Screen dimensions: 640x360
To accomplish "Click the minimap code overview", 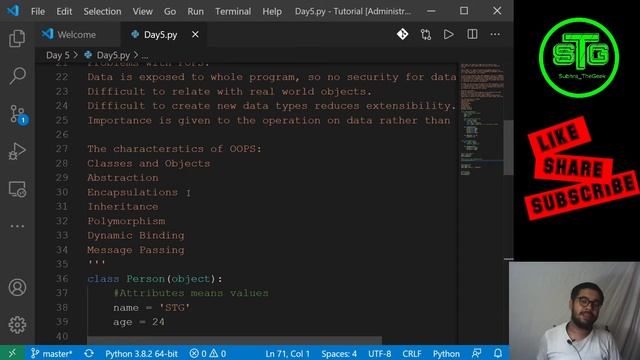I will click(481, 119).
